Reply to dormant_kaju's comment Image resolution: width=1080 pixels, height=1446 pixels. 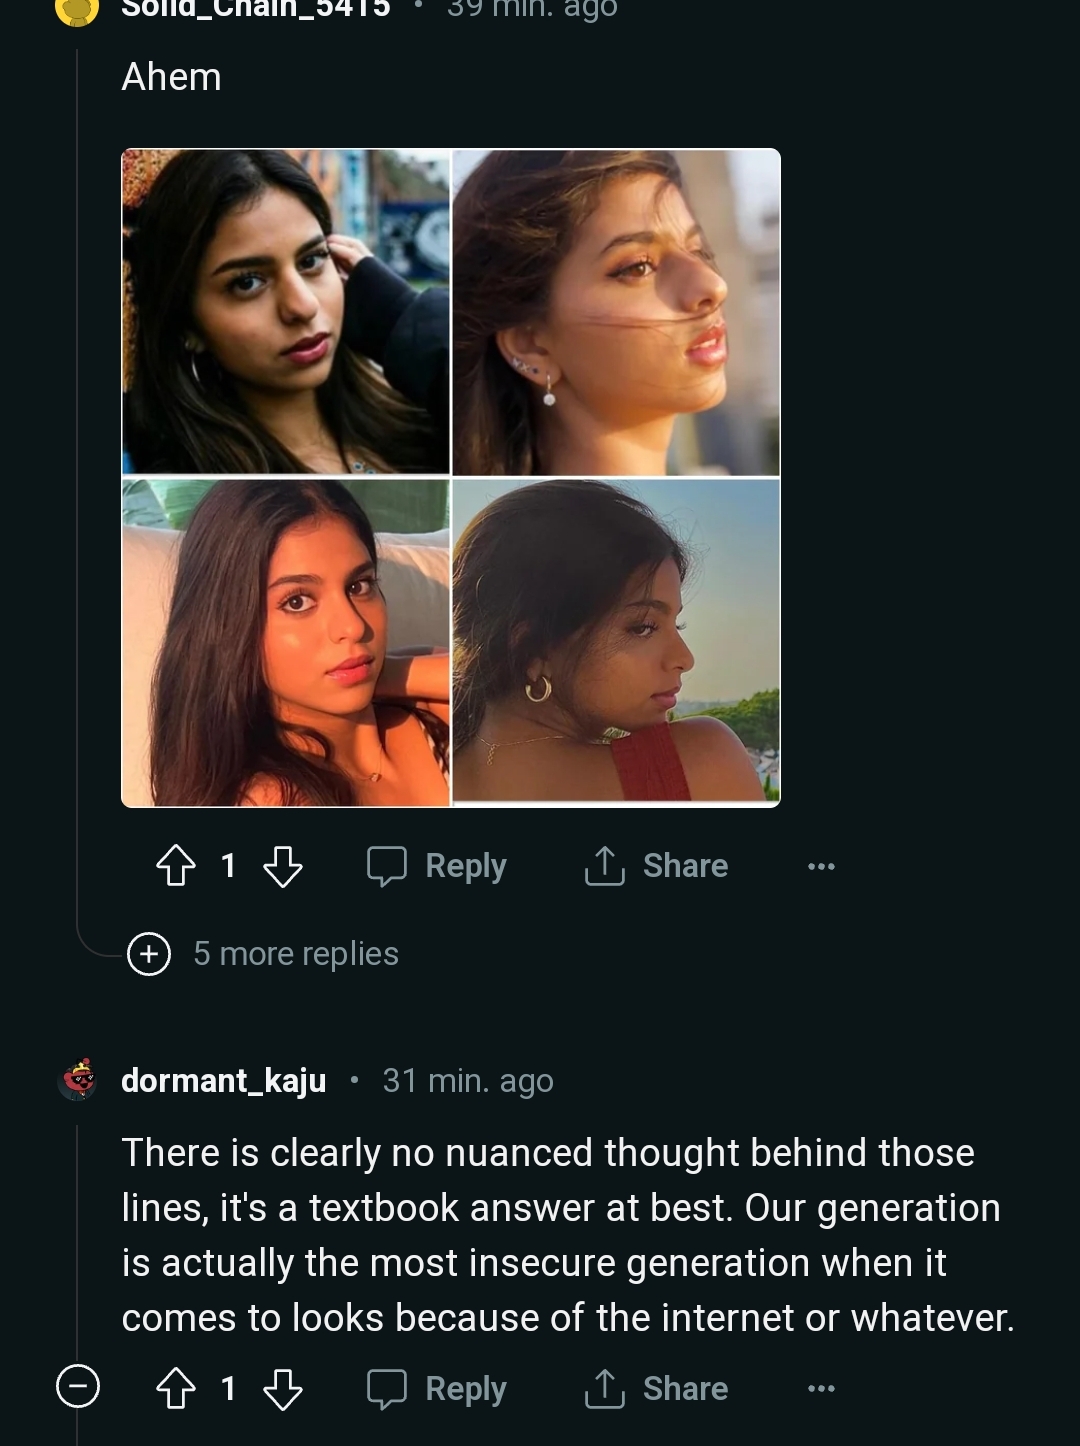437,1389
